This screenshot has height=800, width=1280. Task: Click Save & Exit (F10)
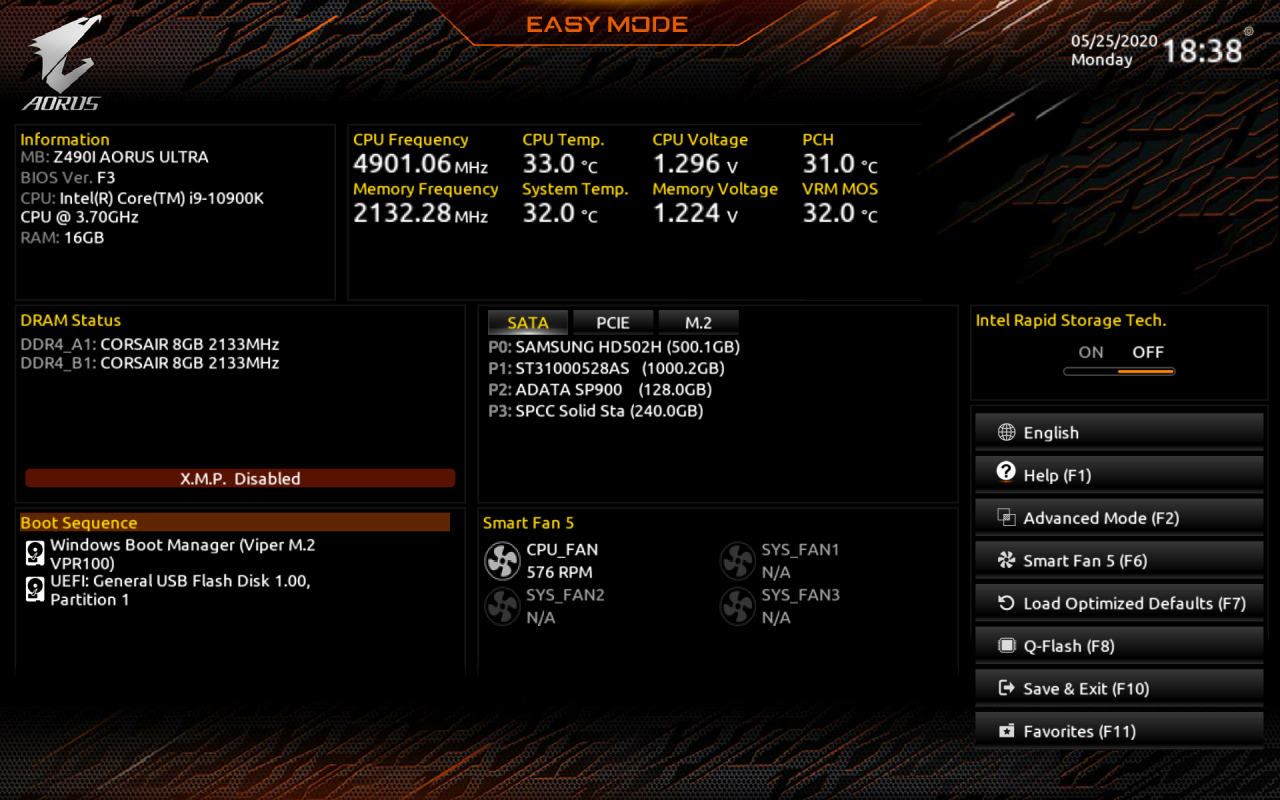(x=1119, y=687)
